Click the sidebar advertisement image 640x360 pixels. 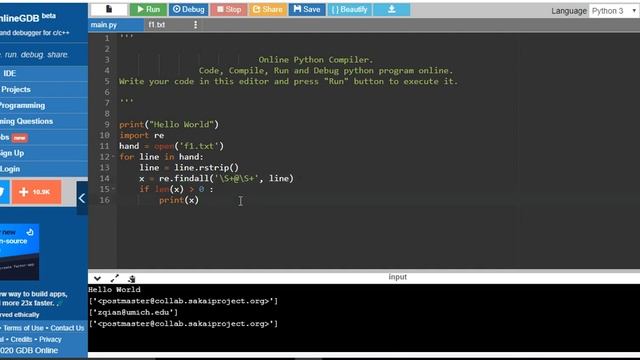[20, 252]
